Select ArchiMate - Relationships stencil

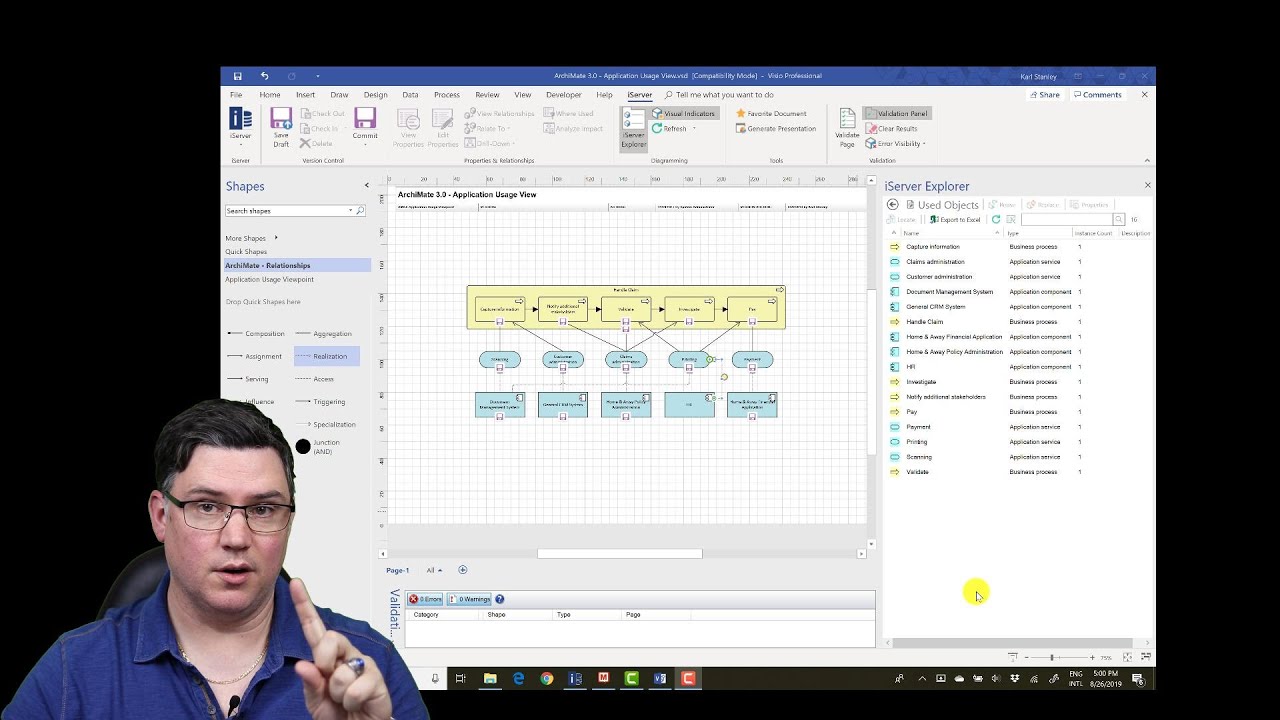coord(297,266)
